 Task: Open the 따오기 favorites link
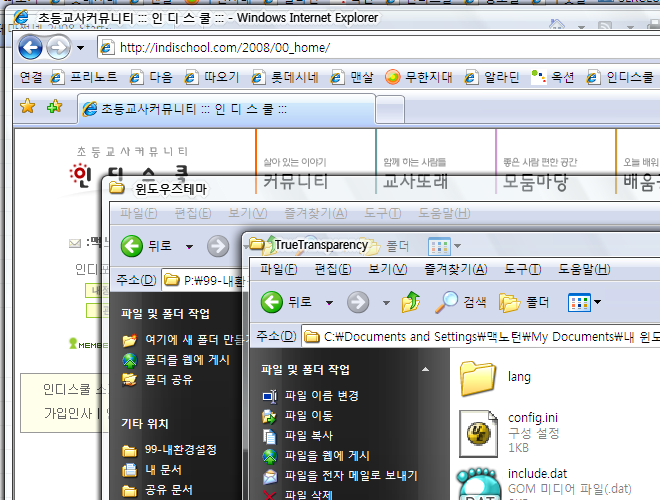pyautogui.click(x=212, y=77)
